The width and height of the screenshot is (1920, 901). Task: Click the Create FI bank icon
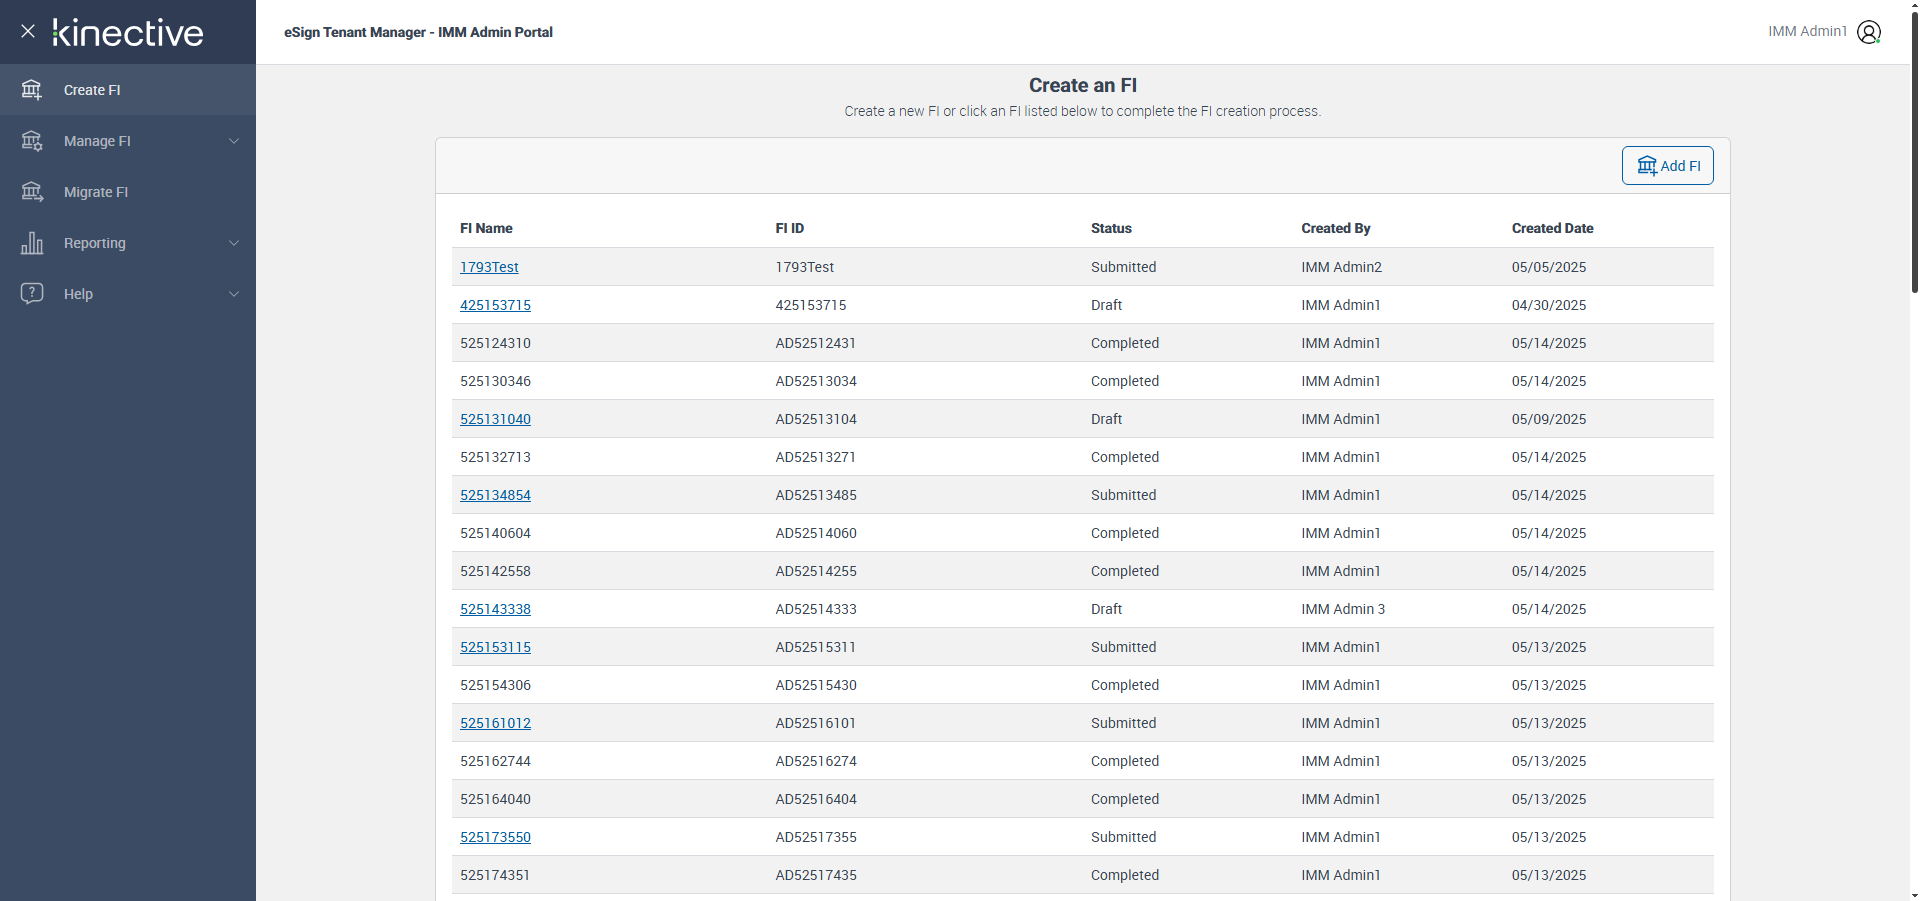pyautogui.click(x=32, y=90)
